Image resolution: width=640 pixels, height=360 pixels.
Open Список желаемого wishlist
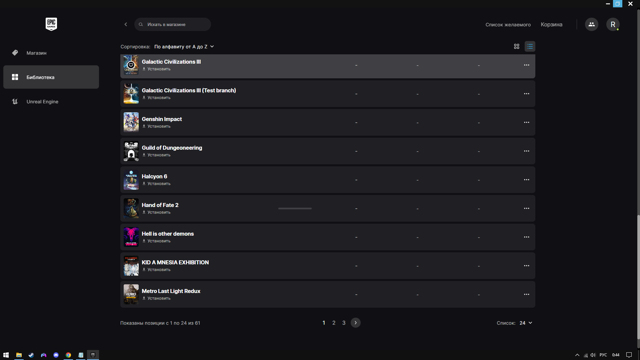(x=508, y=24)
